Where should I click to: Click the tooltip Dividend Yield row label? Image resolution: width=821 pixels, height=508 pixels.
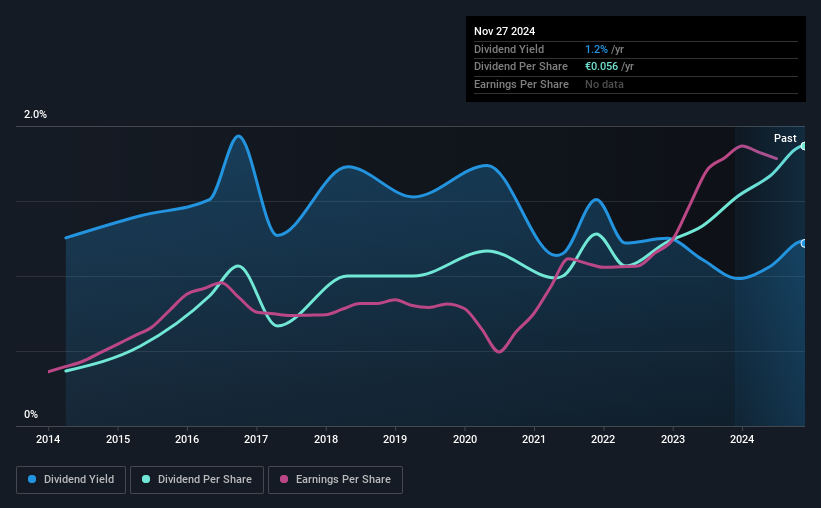tap(509, 49)
